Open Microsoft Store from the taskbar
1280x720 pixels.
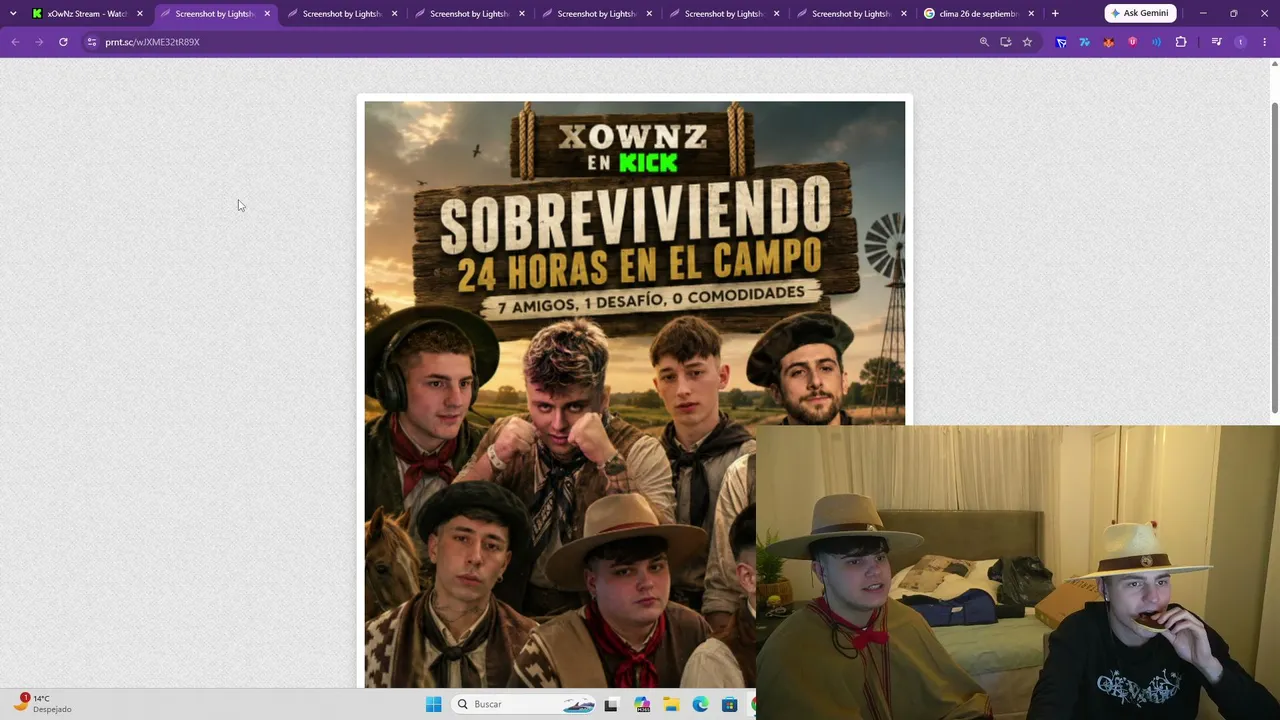[729, 704]
